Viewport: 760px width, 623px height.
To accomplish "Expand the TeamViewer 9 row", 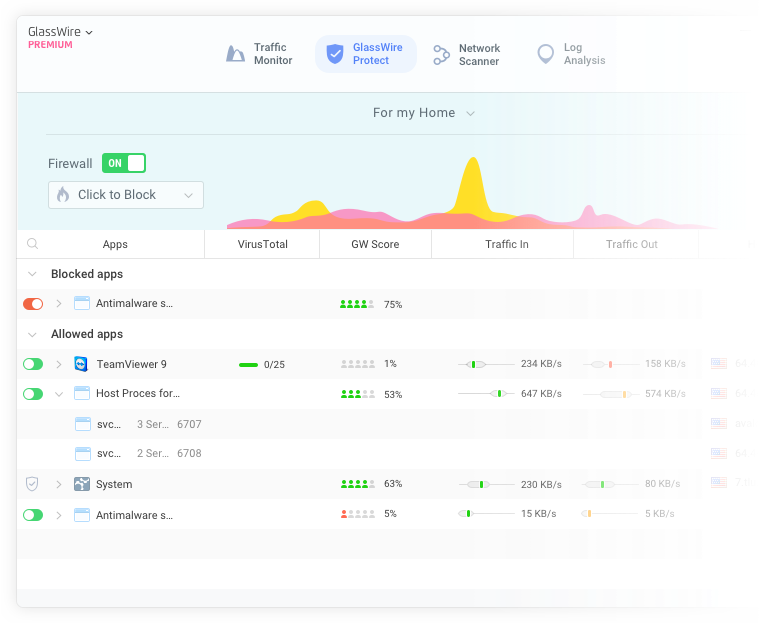I will pyautogui.click(x=59, y=364).
